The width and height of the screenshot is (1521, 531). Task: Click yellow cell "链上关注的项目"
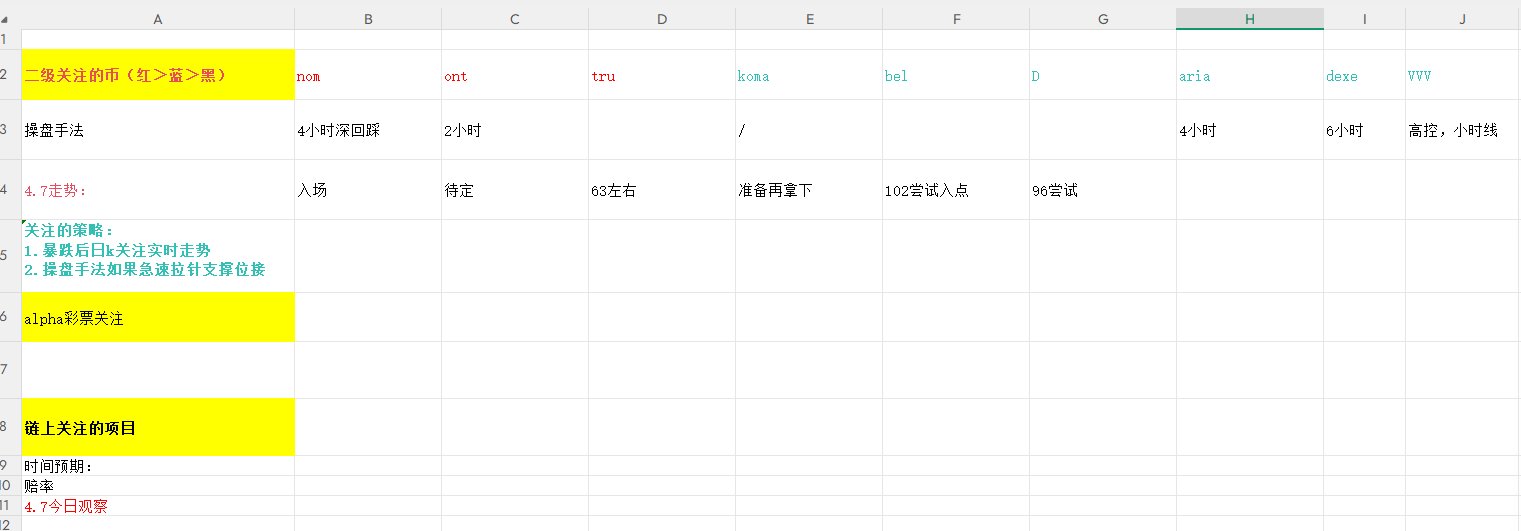pos(158,427)
